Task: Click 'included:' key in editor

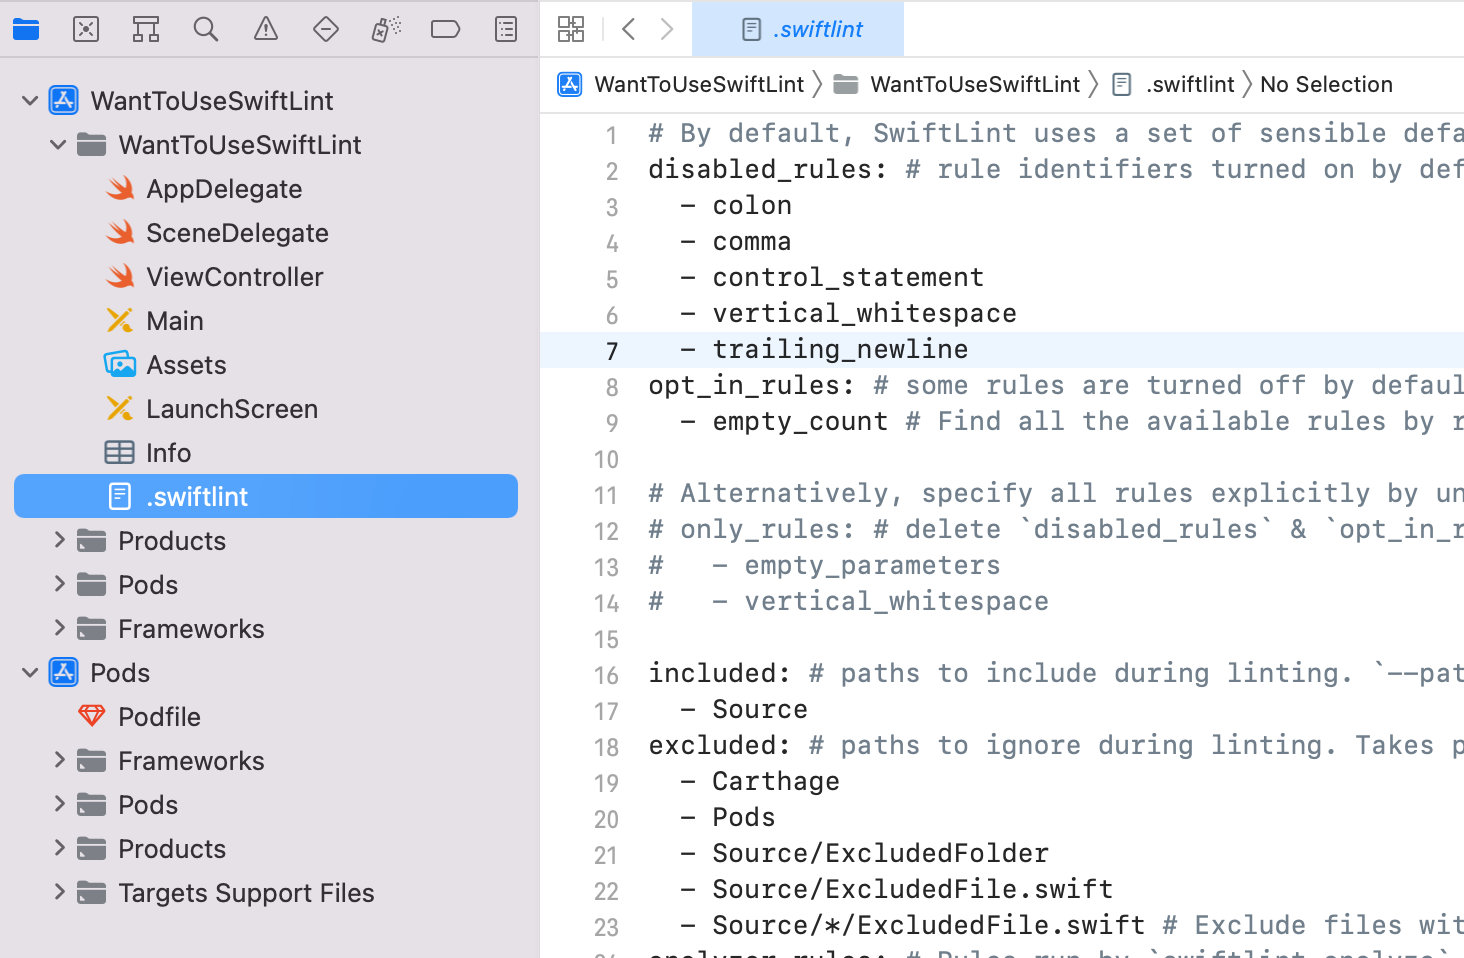Action: pyautogui.click(x=720, y=673)
